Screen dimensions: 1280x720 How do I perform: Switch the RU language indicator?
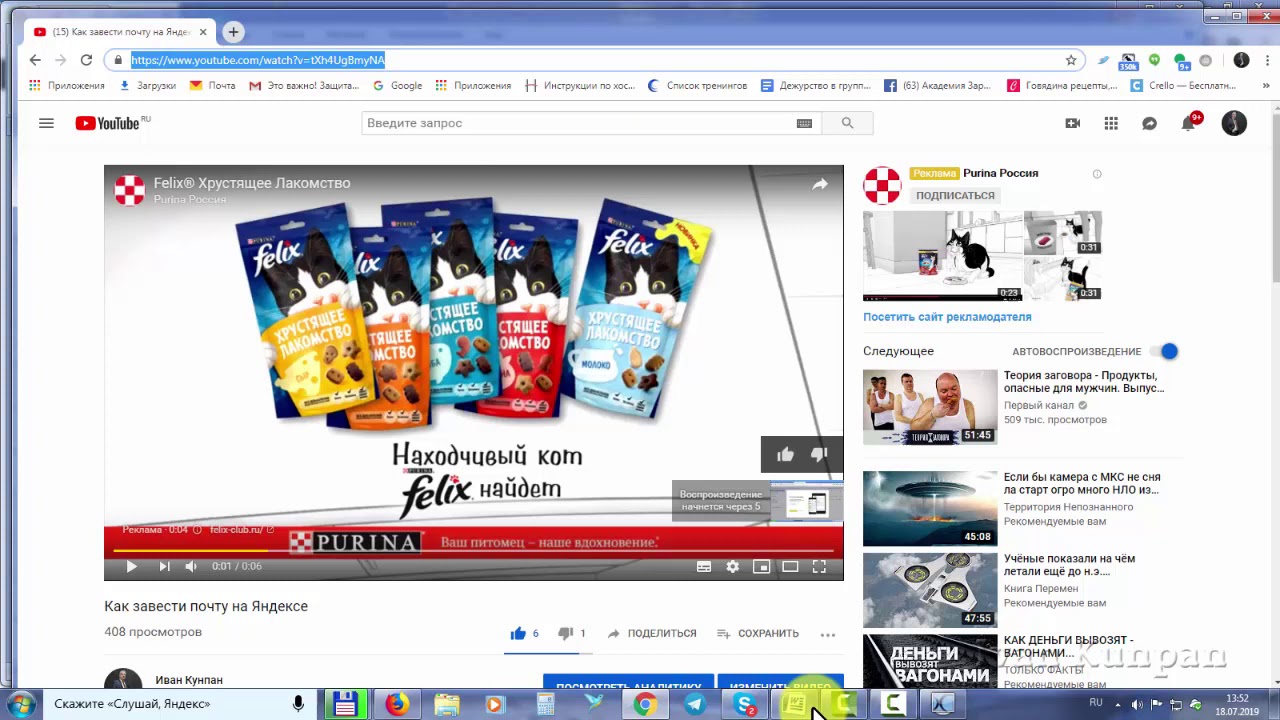(x=1096, y=703)
